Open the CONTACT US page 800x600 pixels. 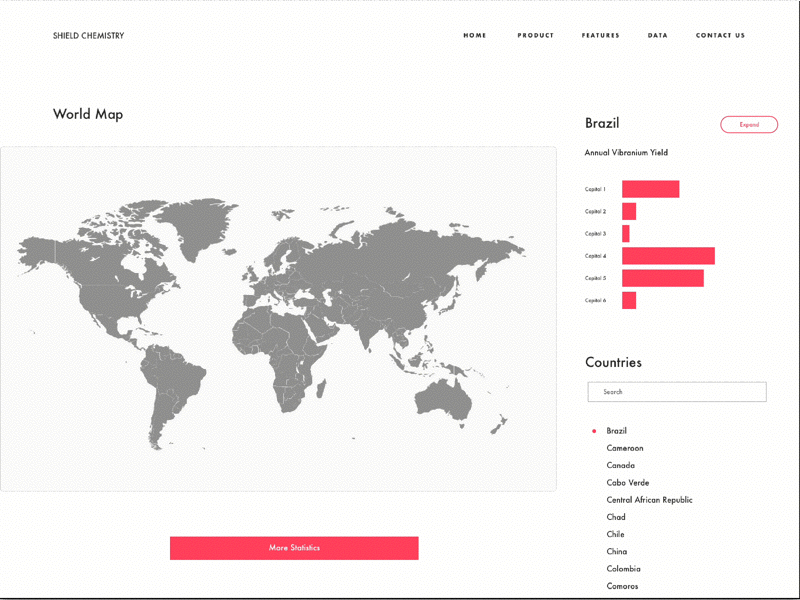(720, 35)
